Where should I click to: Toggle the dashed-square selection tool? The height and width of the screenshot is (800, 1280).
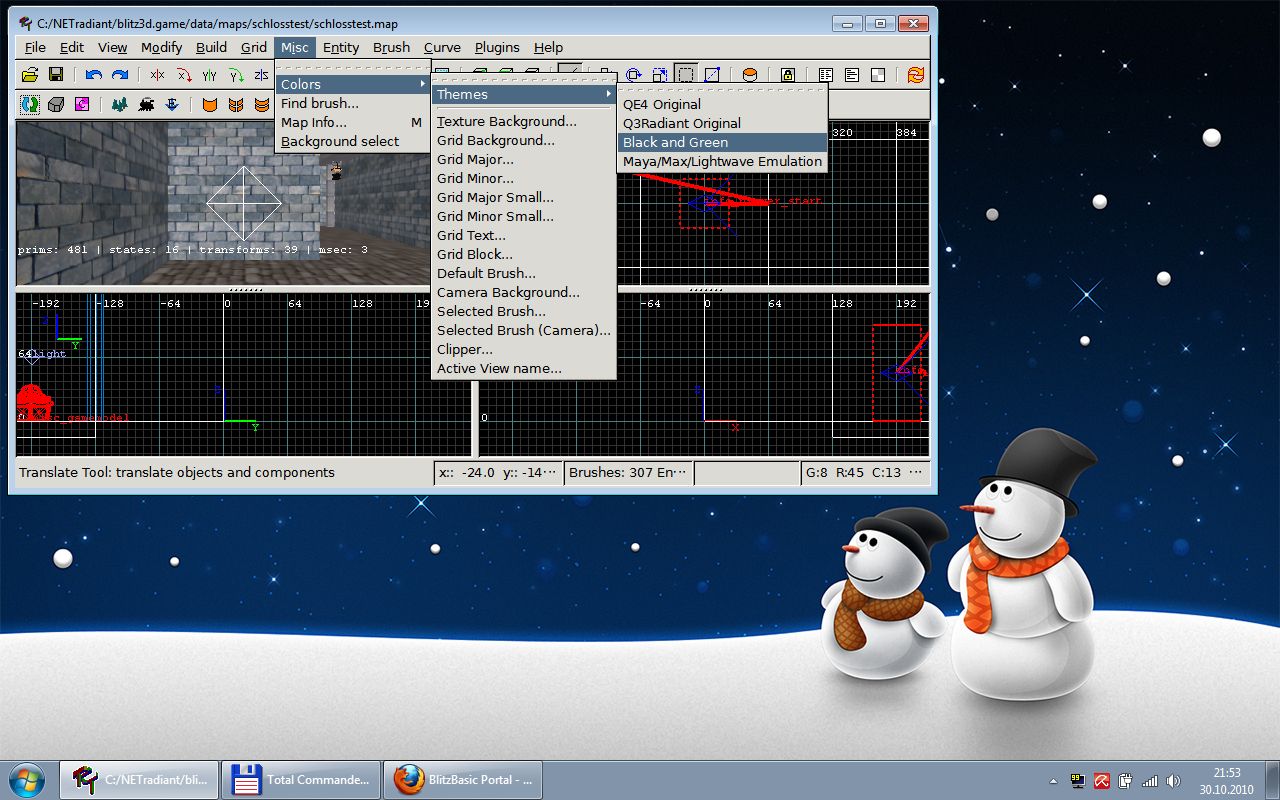(686, 74)
